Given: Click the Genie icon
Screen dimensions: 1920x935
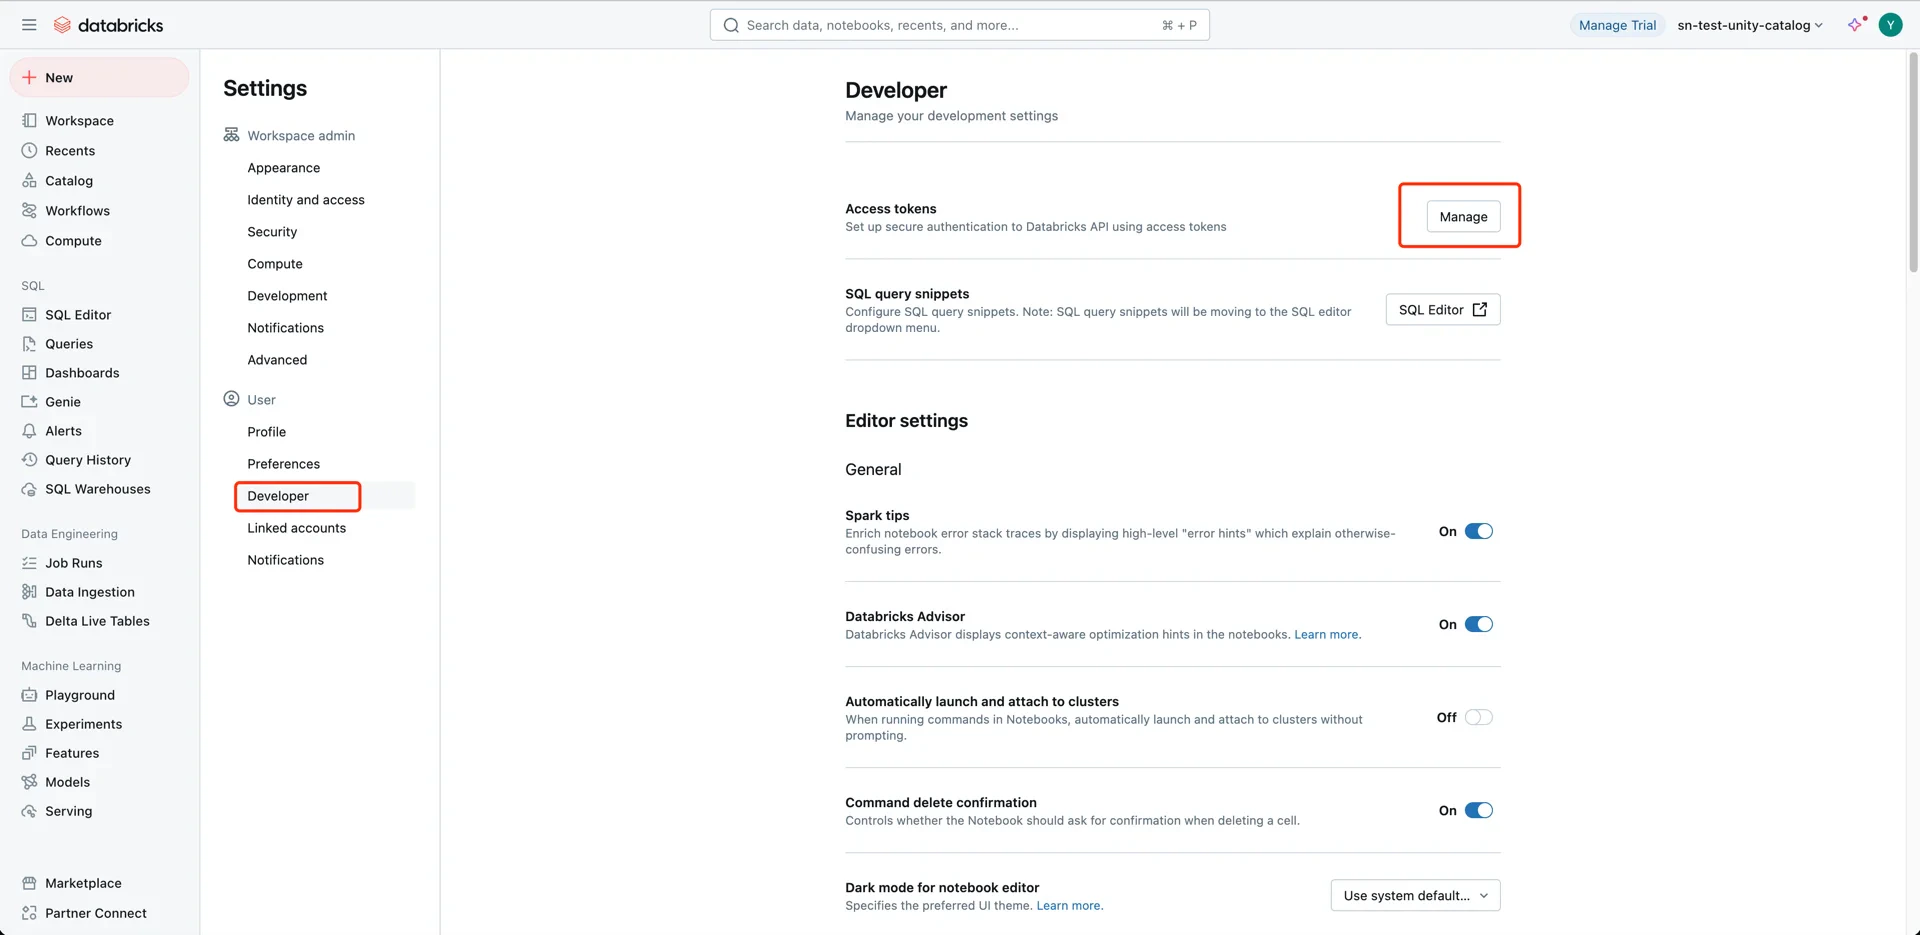Looking at the screenshot, I should (x=29, y=401).
